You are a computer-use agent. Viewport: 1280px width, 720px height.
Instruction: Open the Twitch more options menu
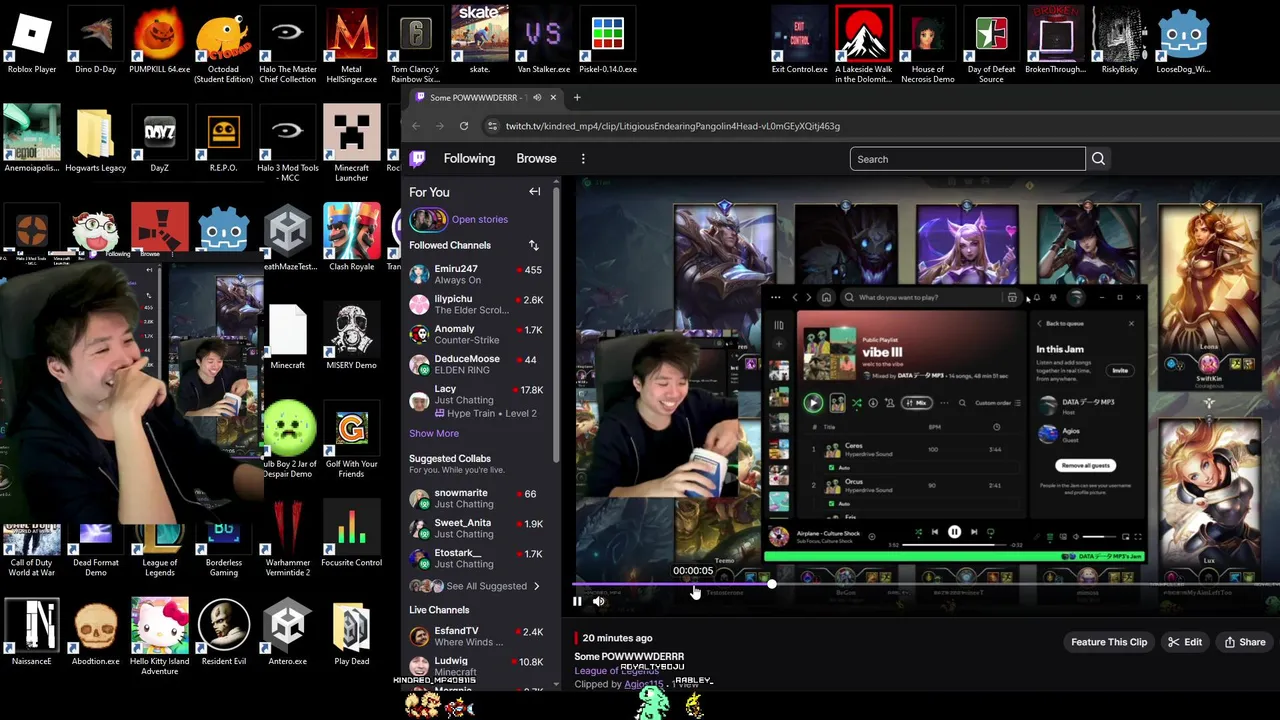(583, 158)
